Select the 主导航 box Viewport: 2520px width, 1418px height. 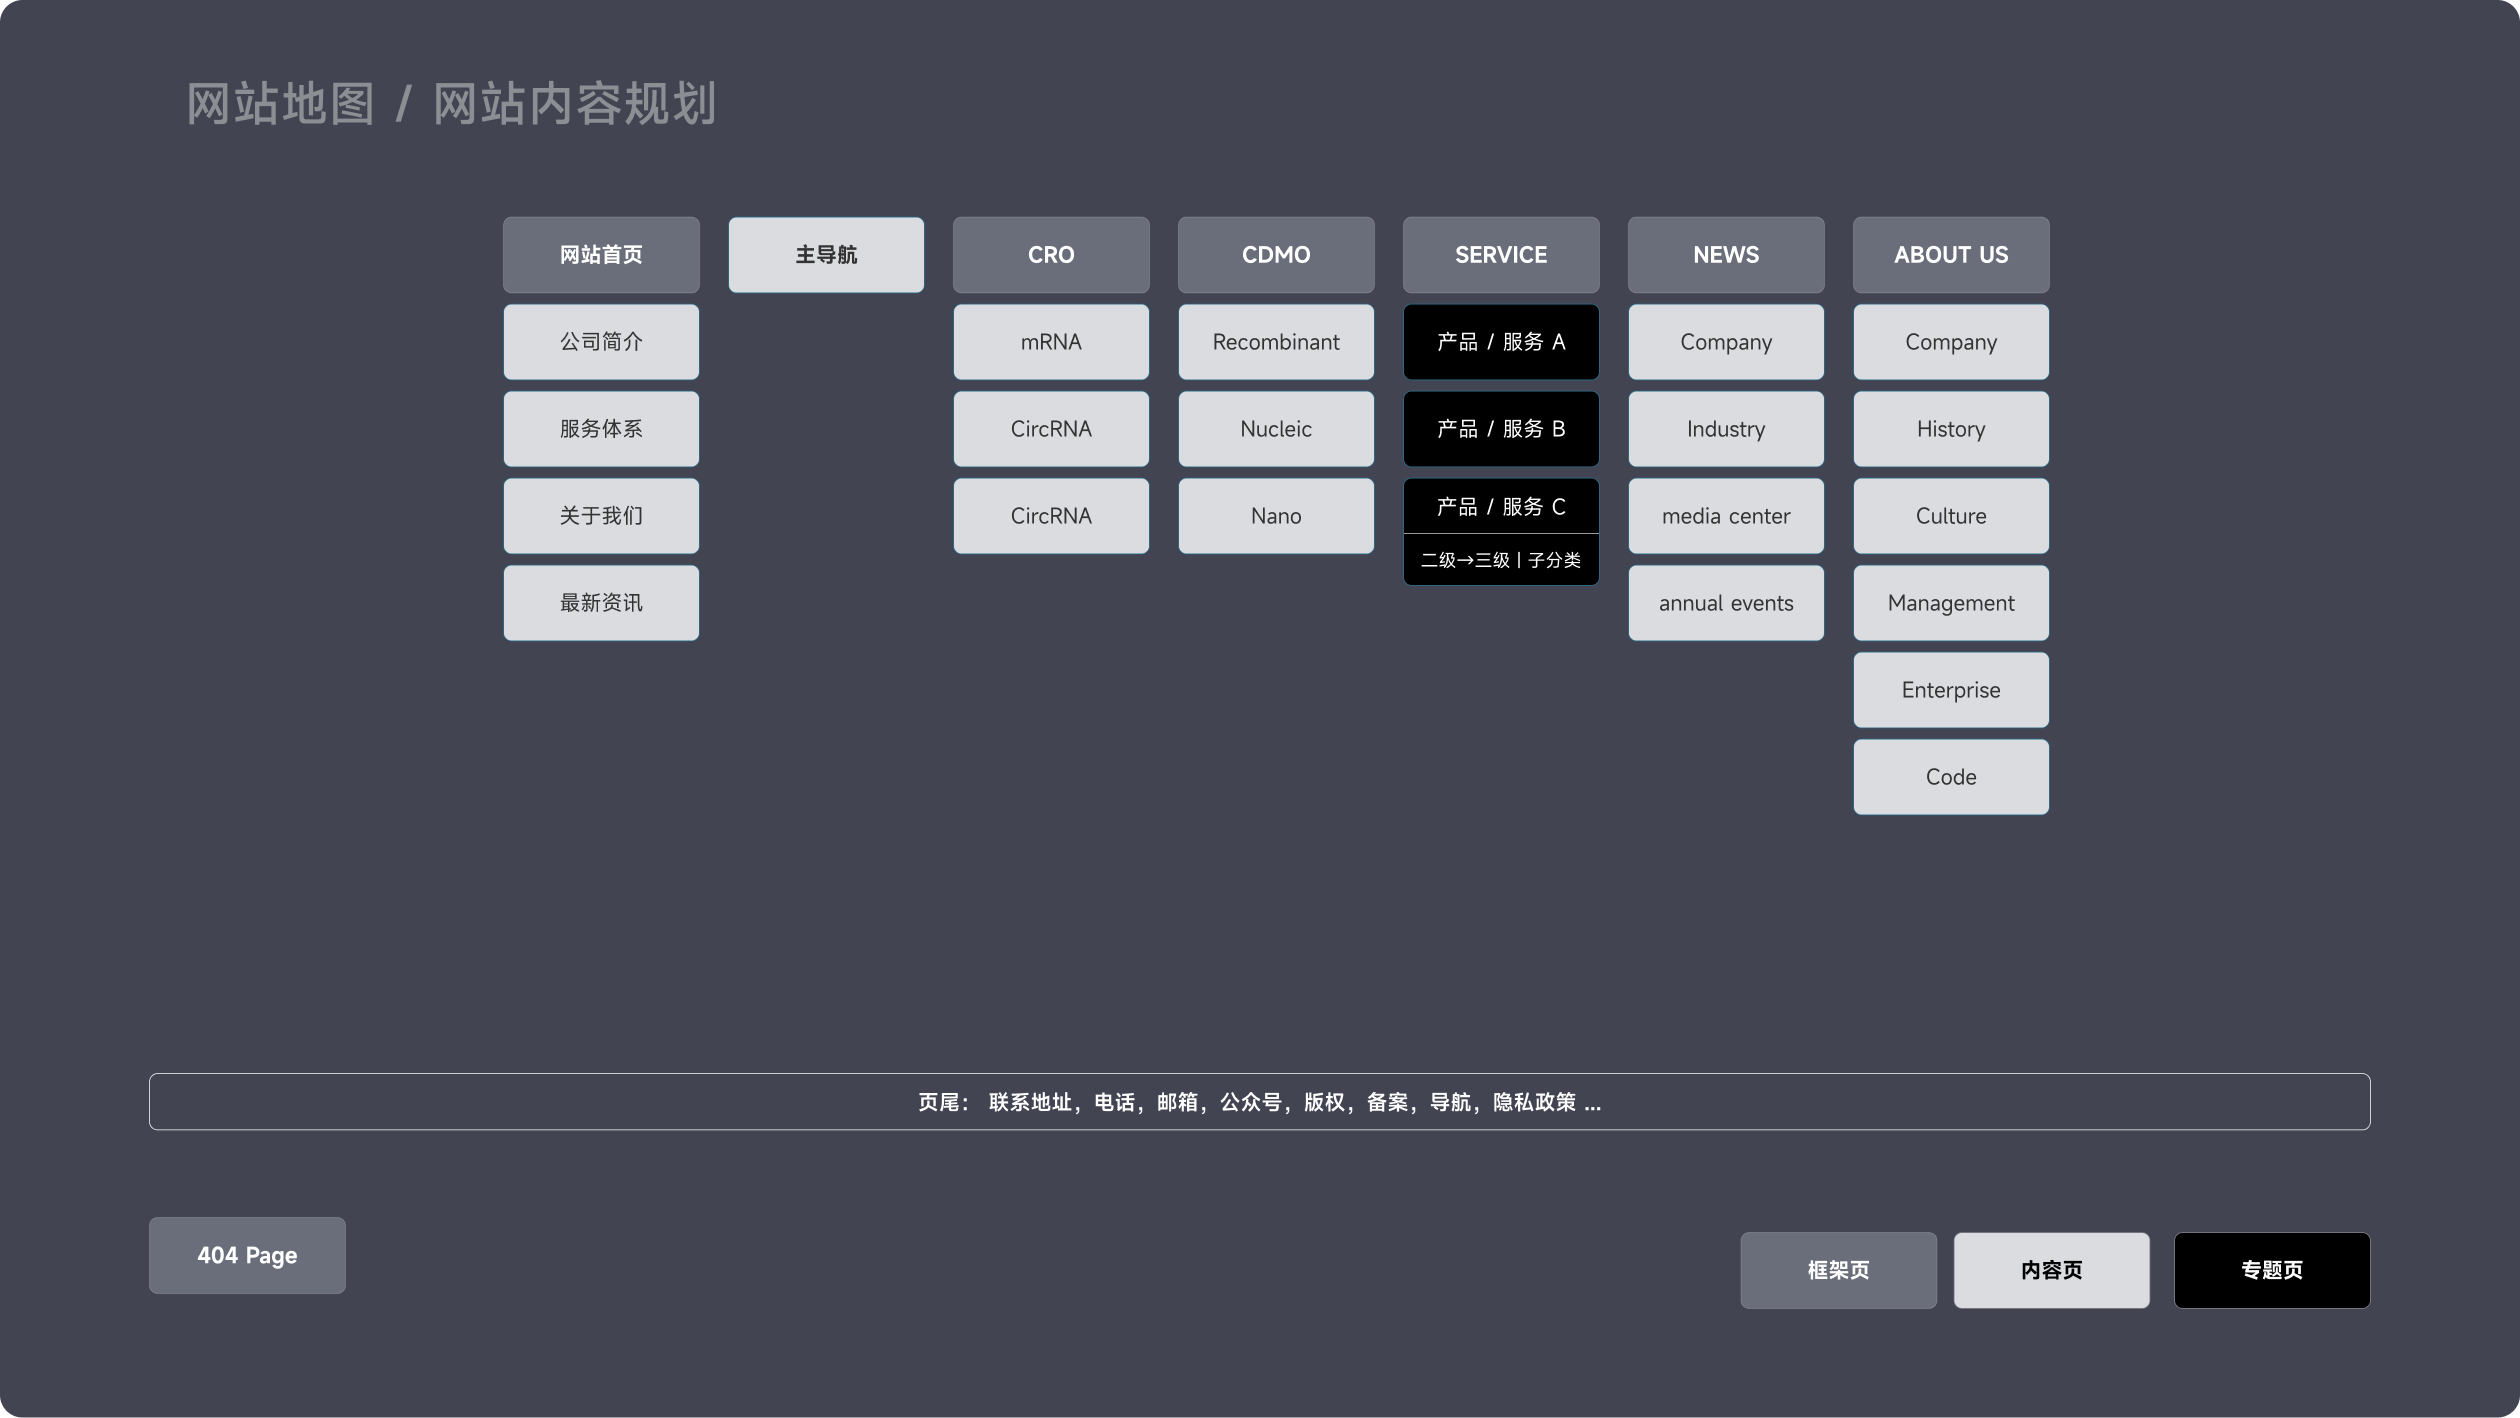(826, 255)
